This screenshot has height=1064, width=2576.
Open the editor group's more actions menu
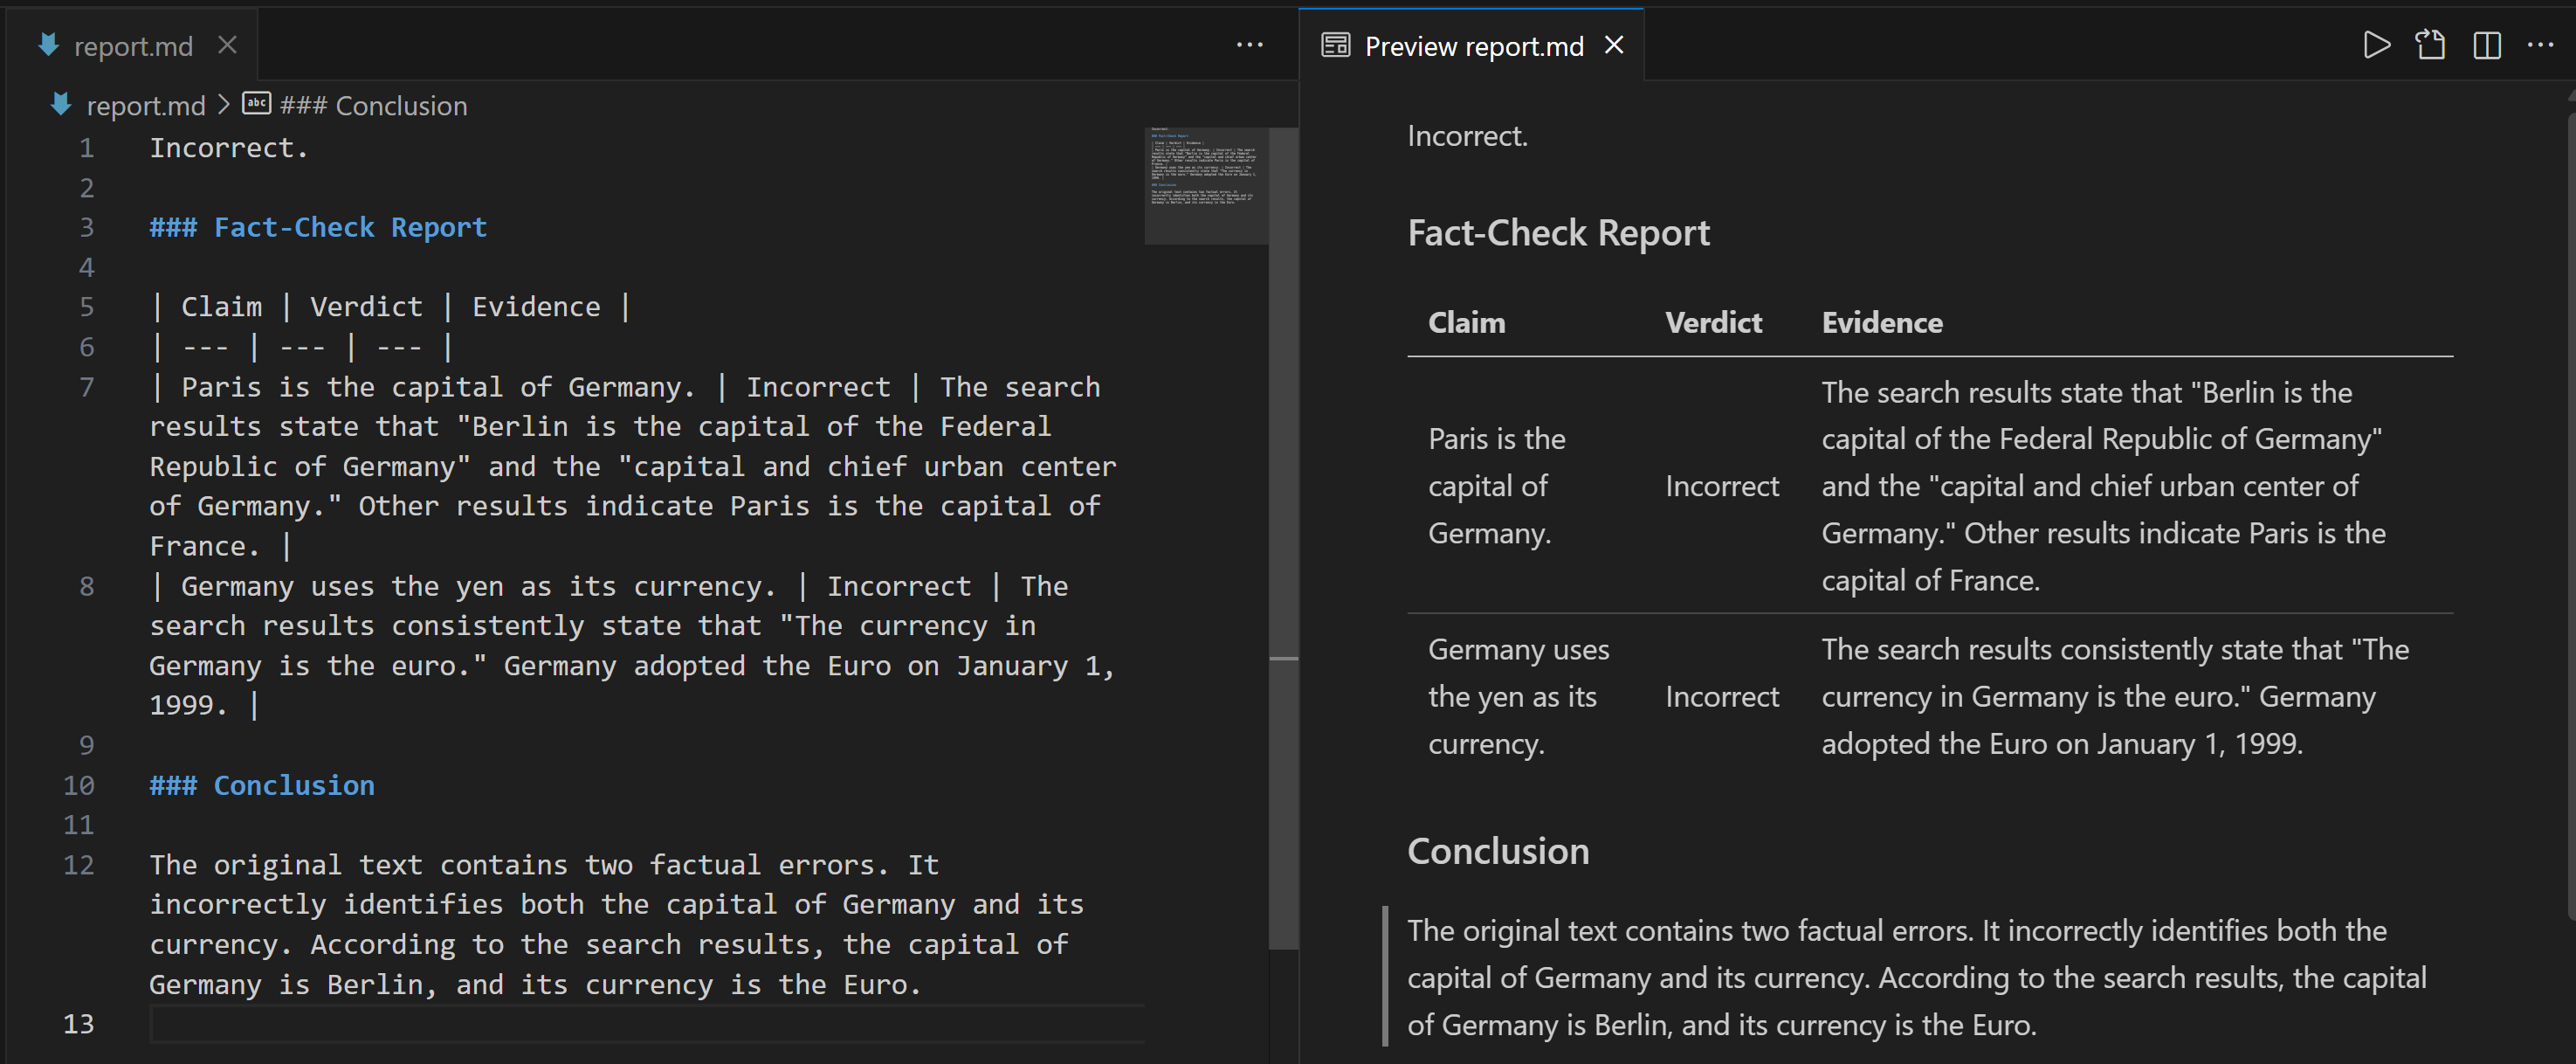1251,45
